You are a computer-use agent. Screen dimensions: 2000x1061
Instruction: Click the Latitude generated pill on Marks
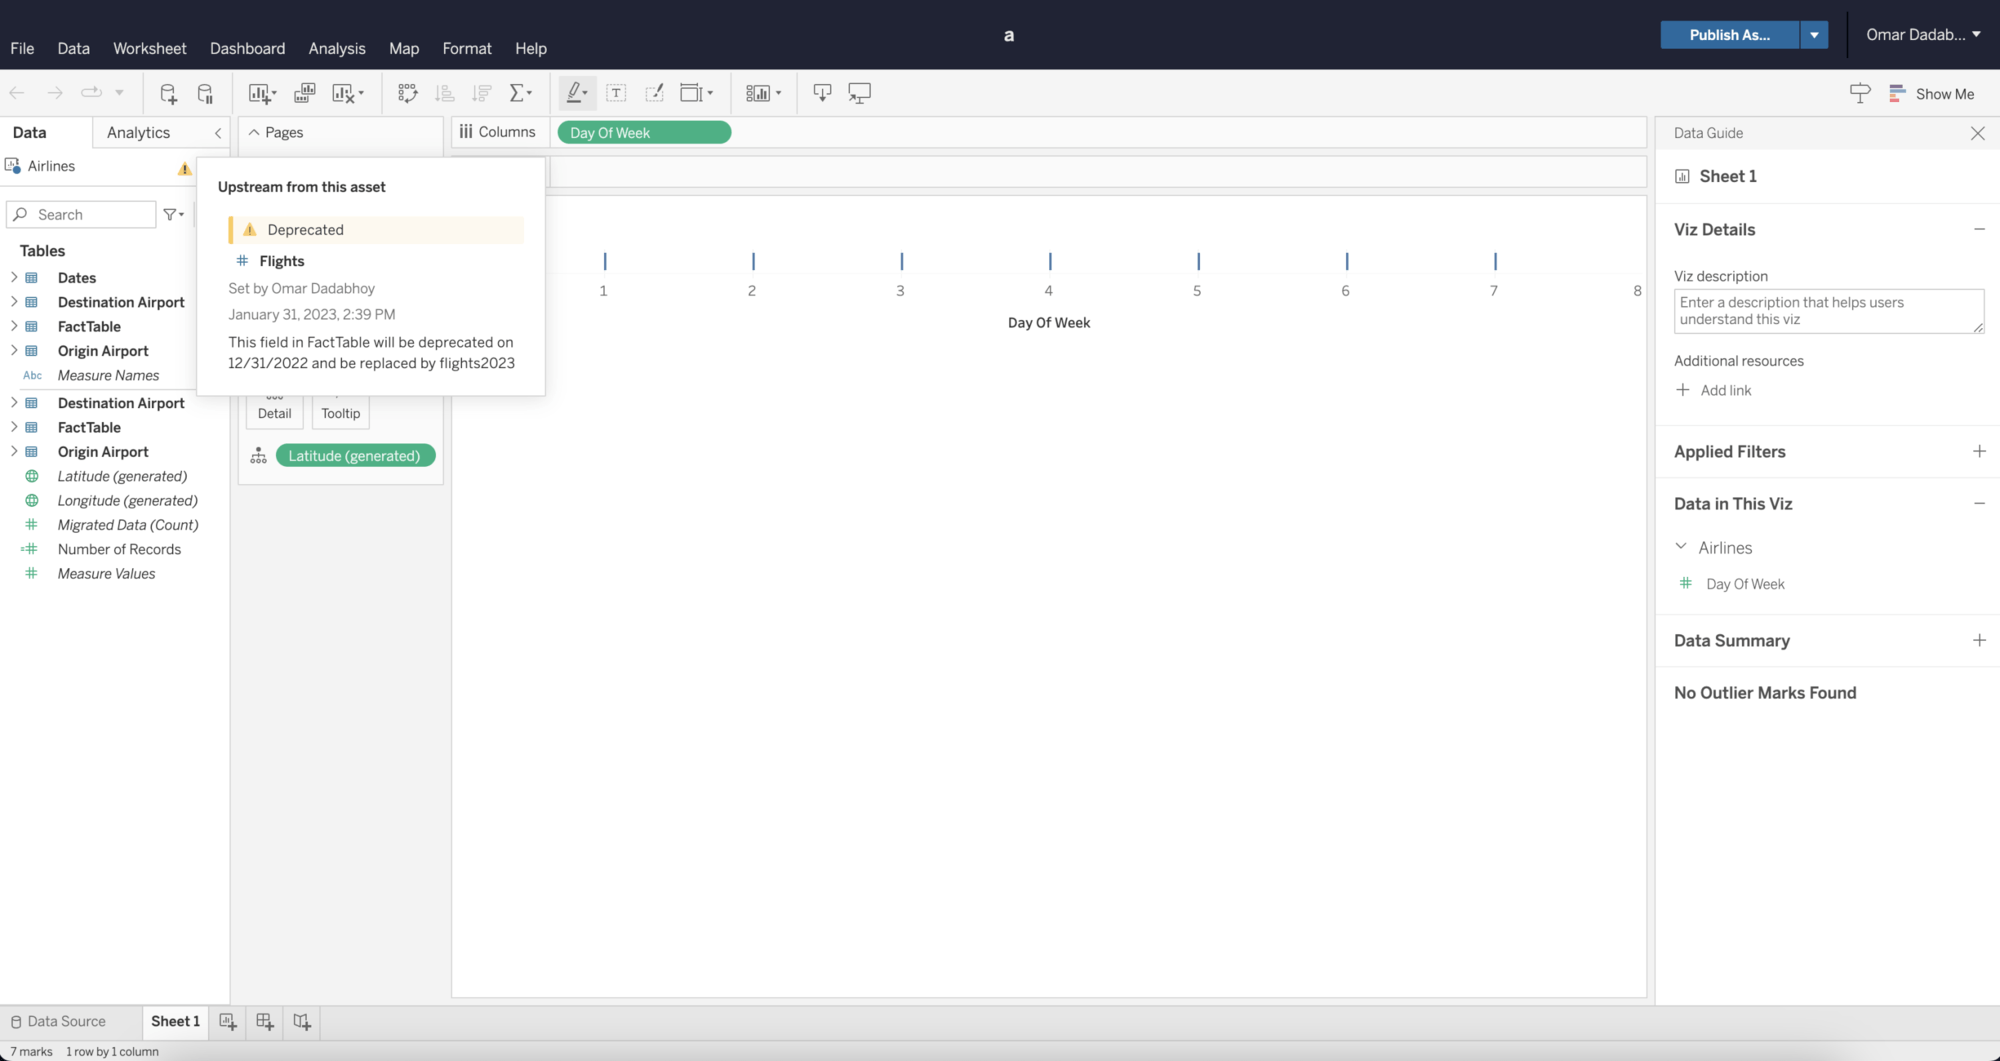[355, 455]
